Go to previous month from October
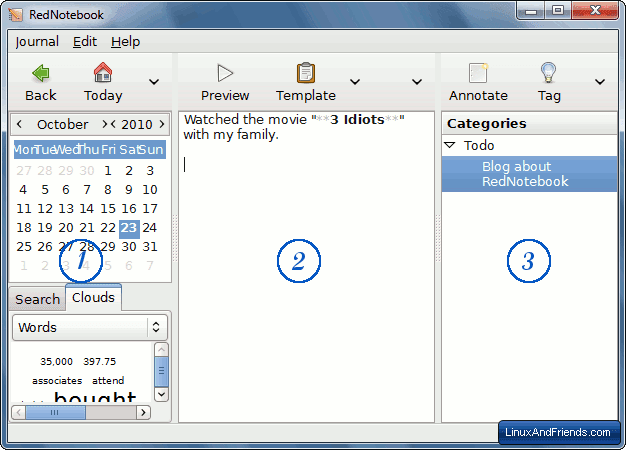The image size is (626, 450). (x=19, y=124)
